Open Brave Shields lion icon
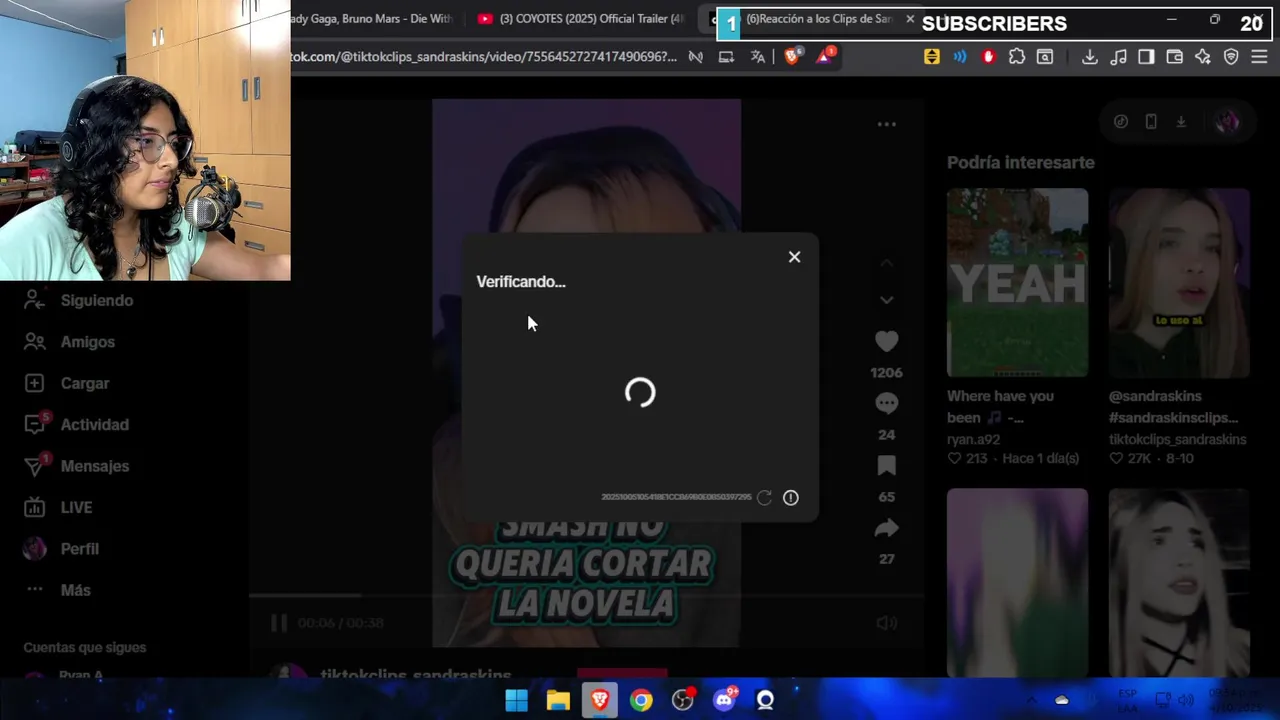Viewport: 1280px width, 720px height. tap(791, 57)
